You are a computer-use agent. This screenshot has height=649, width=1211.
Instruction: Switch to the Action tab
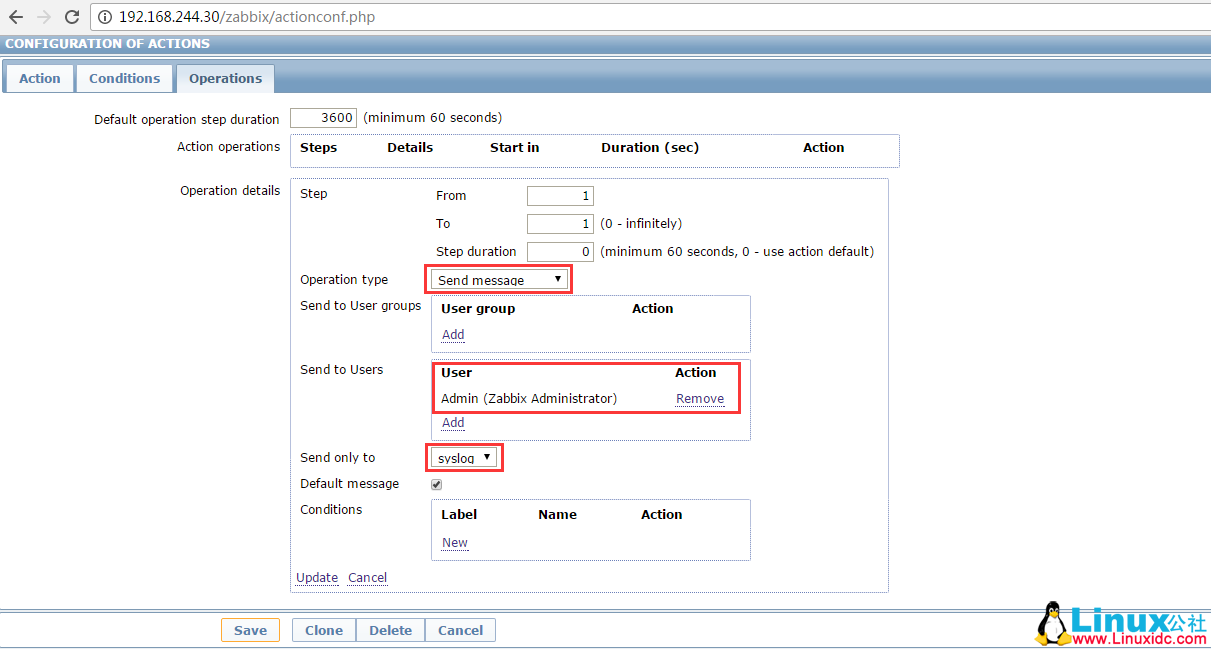pos(39,78)
